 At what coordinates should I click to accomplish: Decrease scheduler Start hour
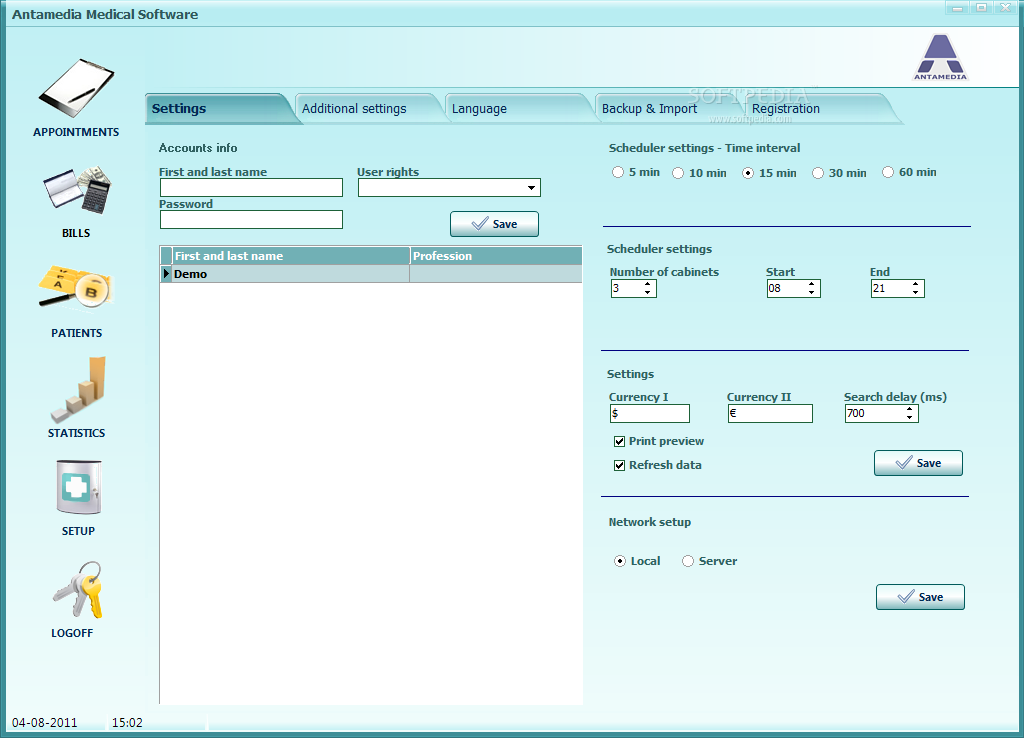[811, 292]
